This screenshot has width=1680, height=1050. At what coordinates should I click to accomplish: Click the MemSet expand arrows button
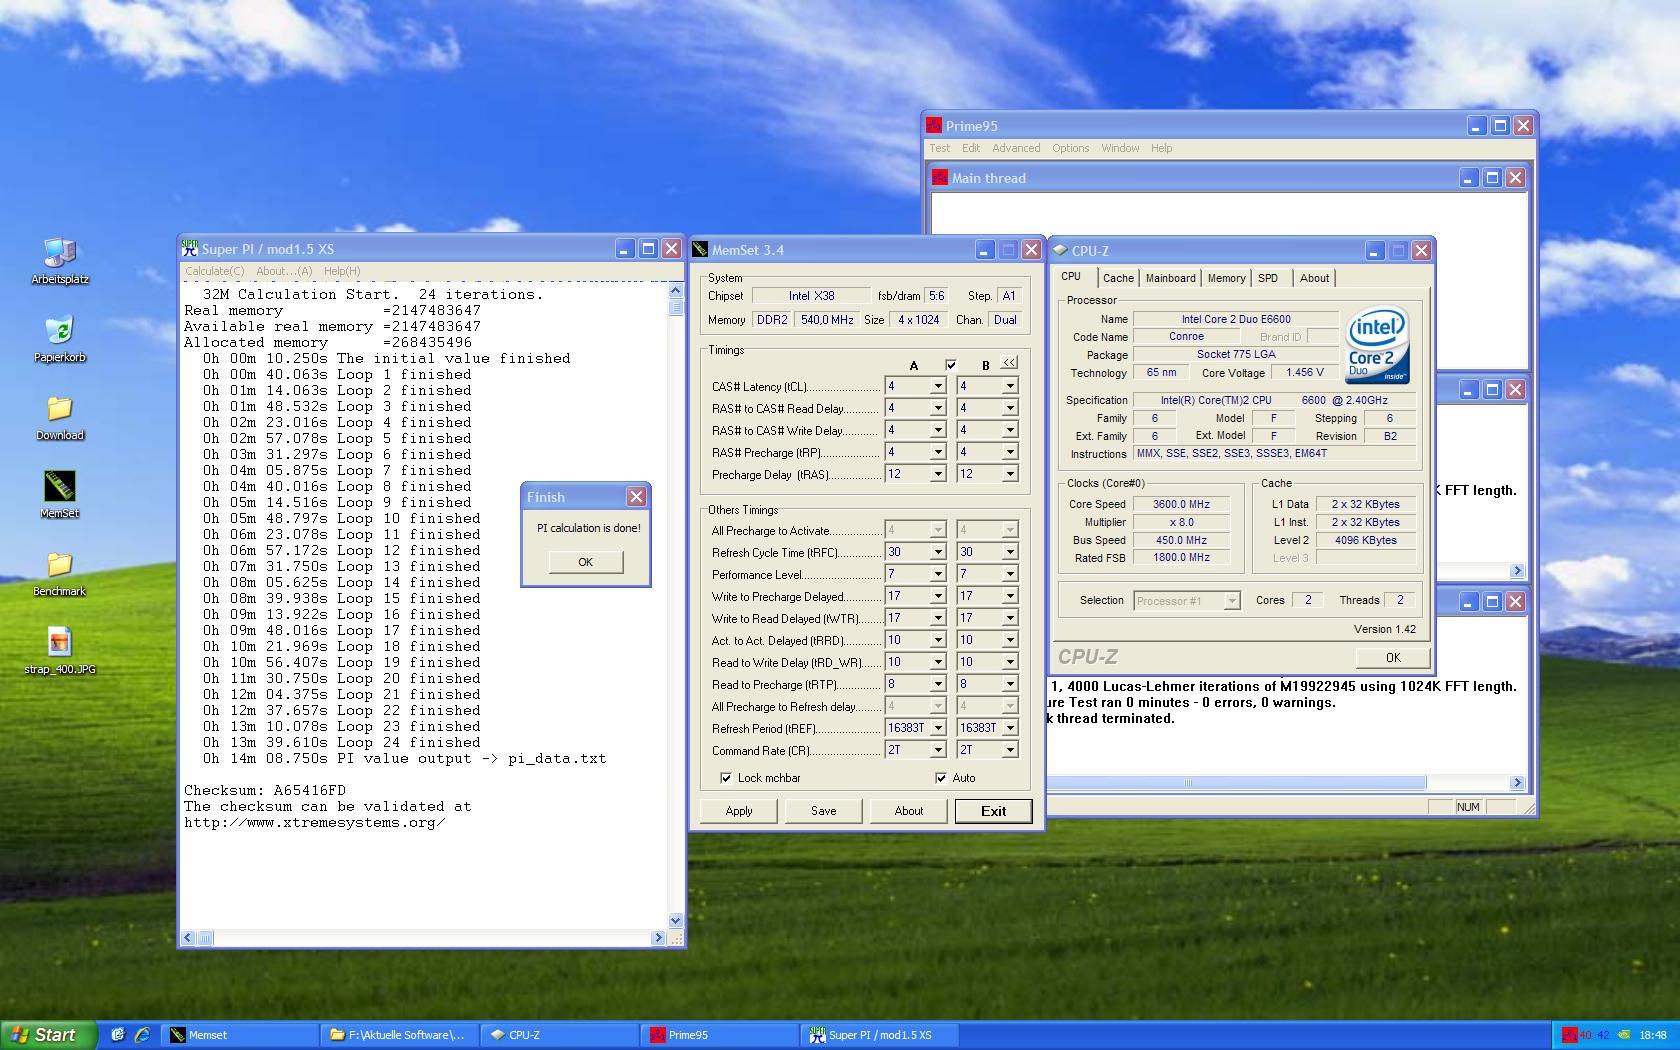1009,363
